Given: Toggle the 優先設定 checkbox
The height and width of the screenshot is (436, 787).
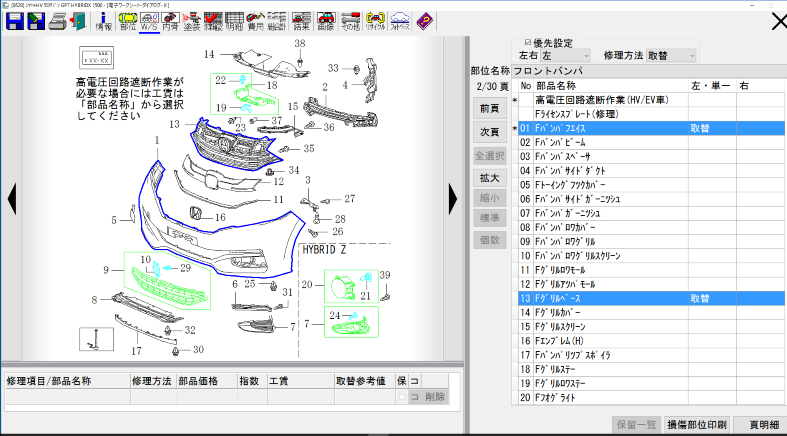Looking at the screenshot, I should (528, 43).
